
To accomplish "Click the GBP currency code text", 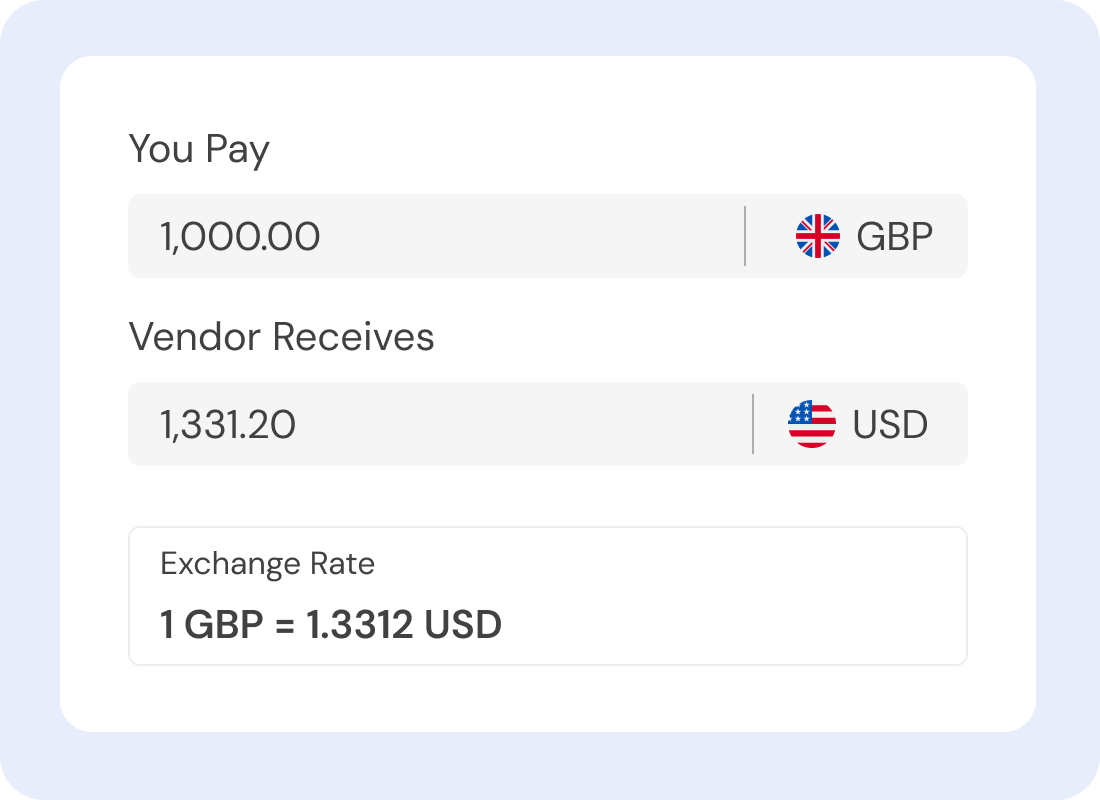I will click(x=894, y=237).
